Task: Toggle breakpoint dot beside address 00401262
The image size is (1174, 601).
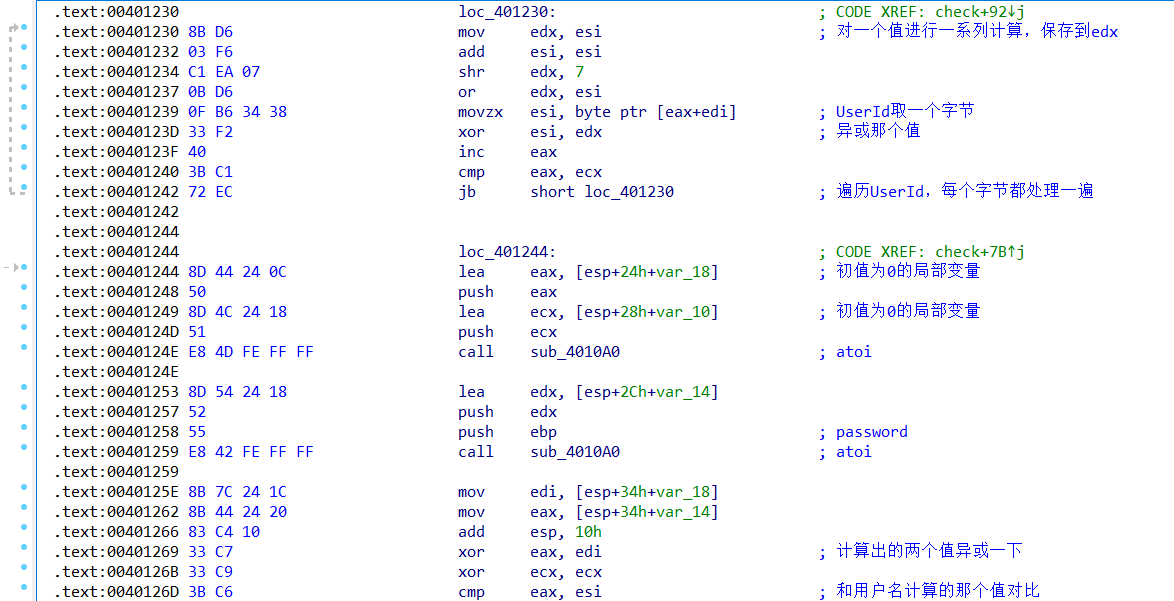Action: point(24,507)
